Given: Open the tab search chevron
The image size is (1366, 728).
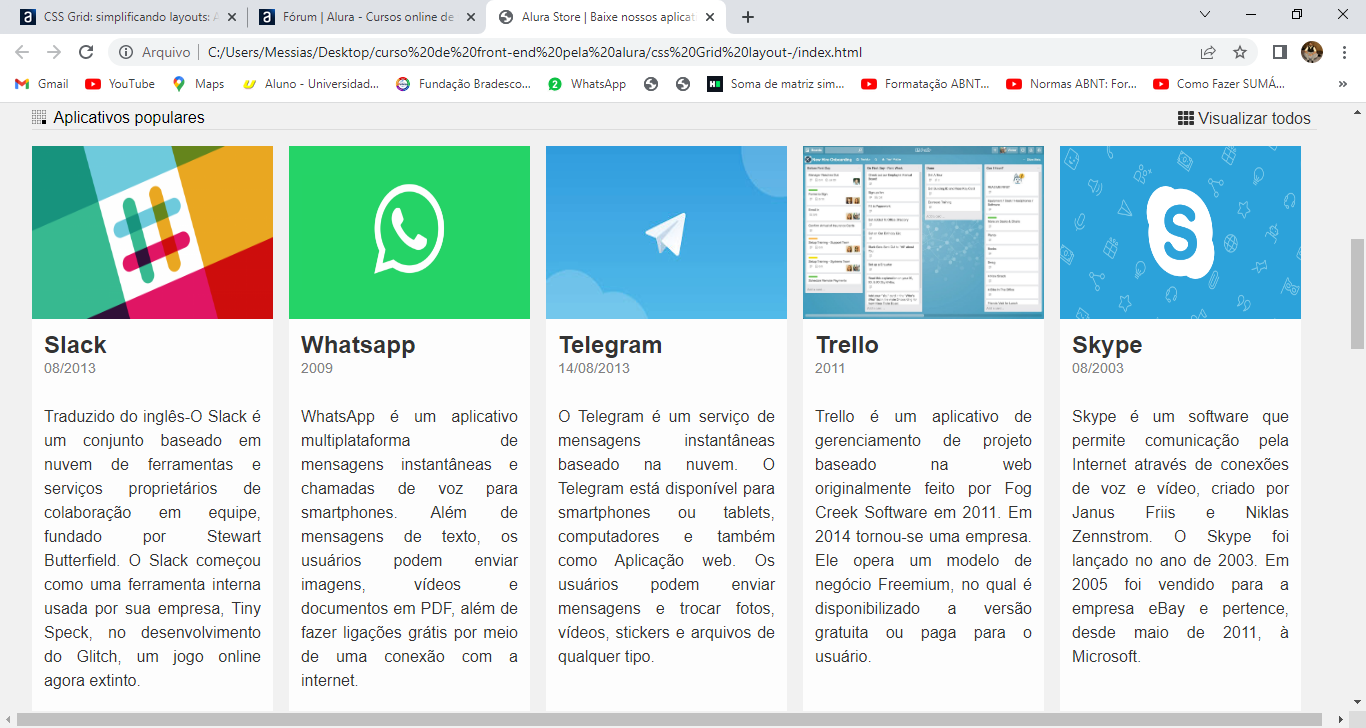Looking at the screenshot, I should click(x=1205, y=14).
